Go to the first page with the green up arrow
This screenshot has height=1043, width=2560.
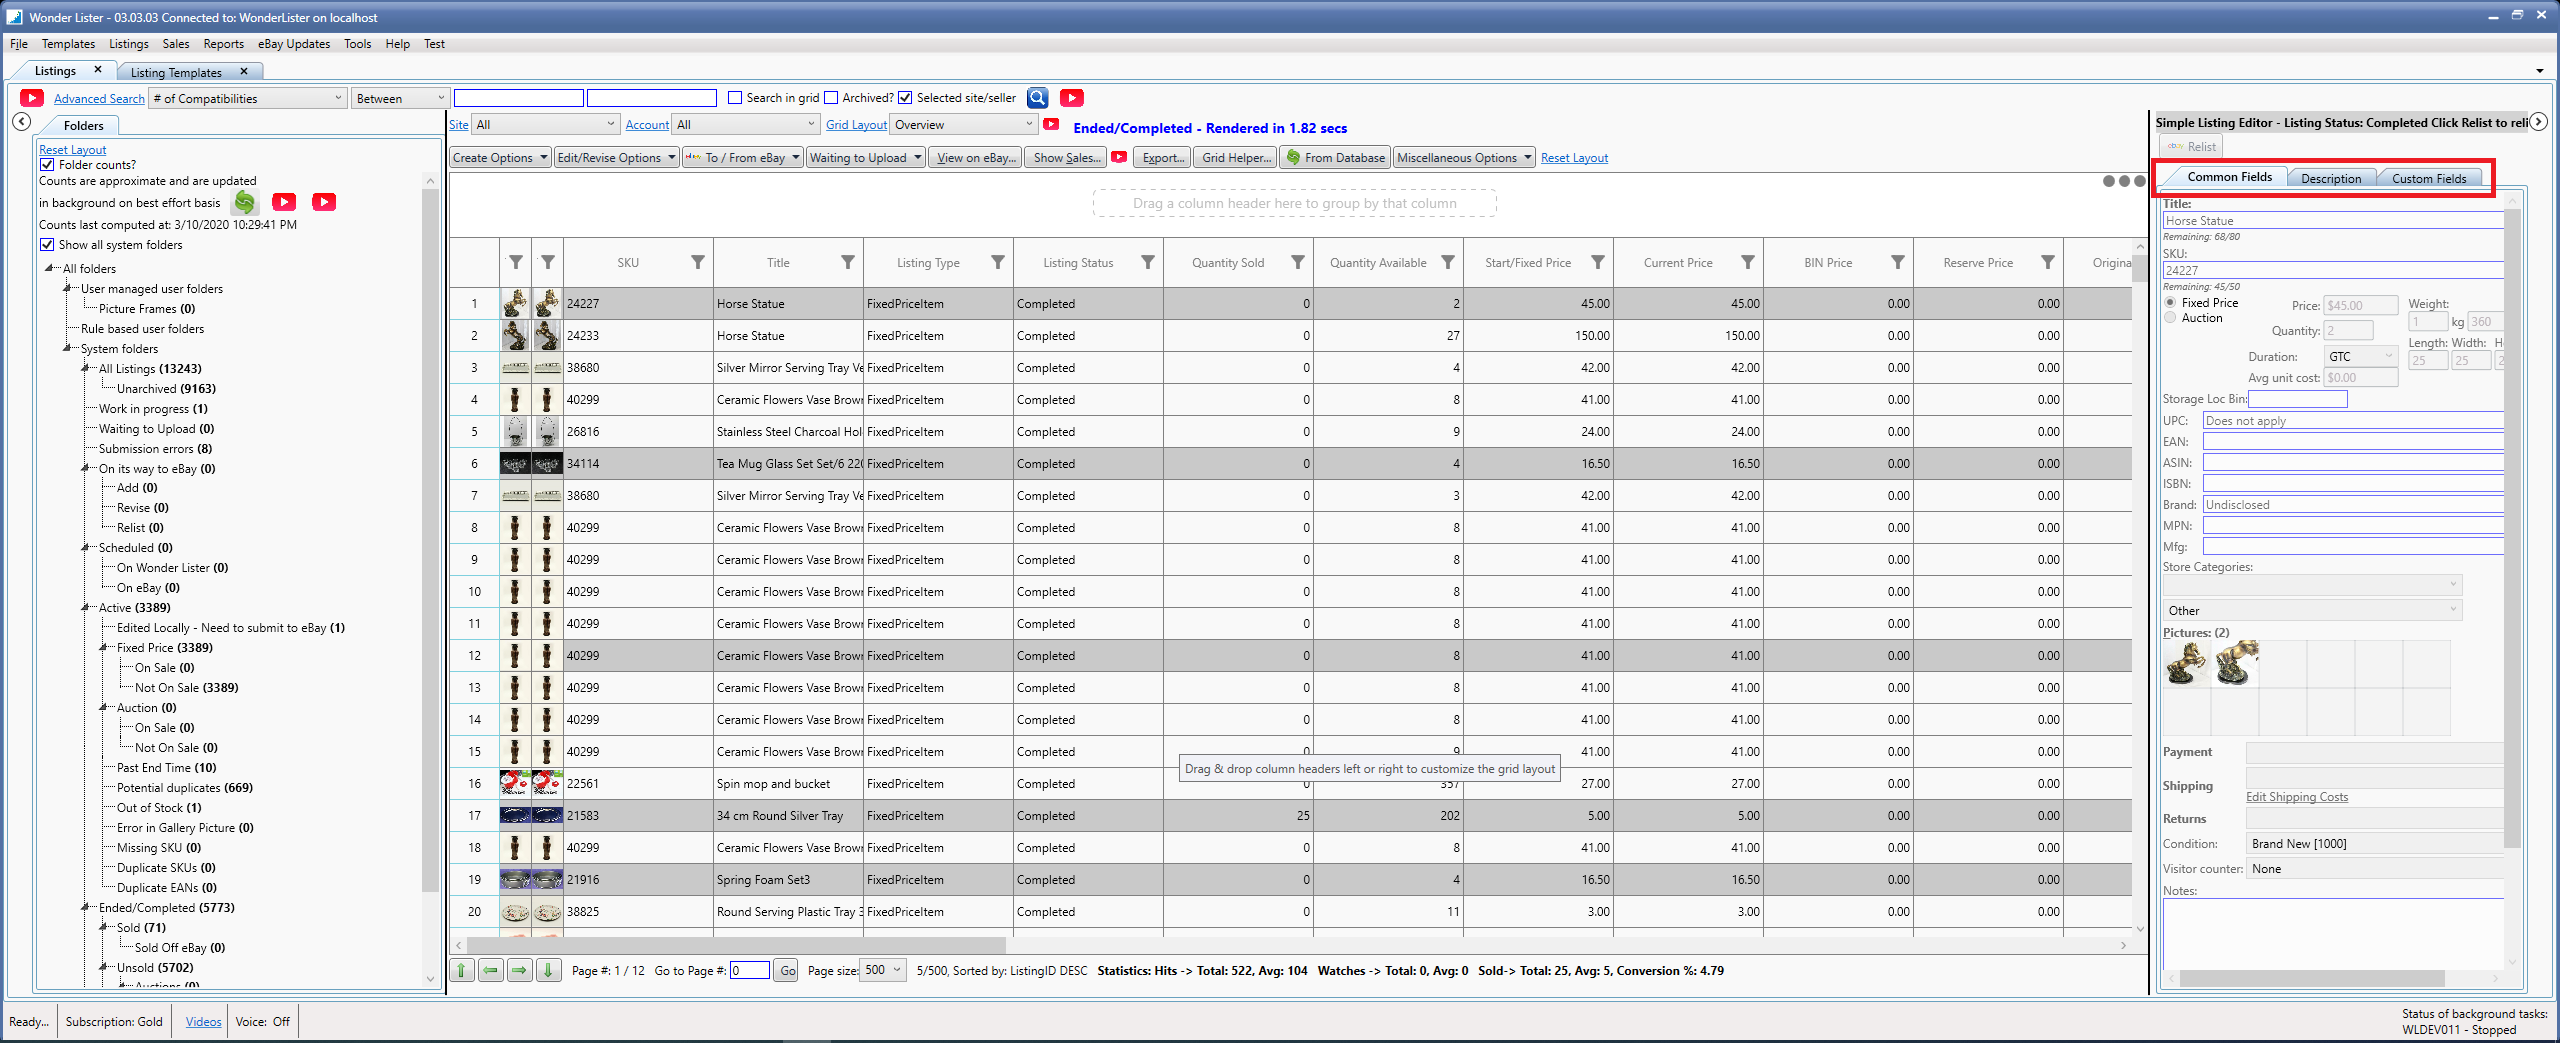coord(461,970)
